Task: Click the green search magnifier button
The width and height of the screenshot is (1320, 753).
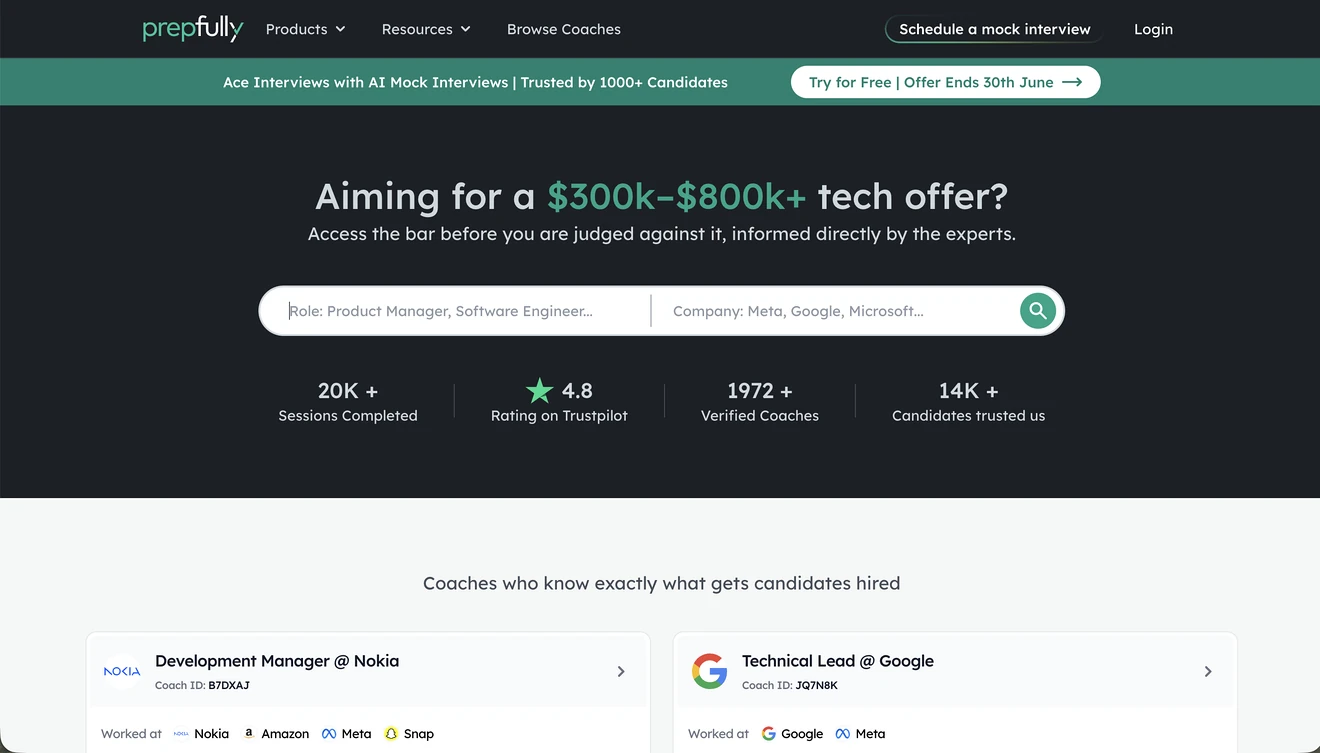Action: coord(1038,311)
